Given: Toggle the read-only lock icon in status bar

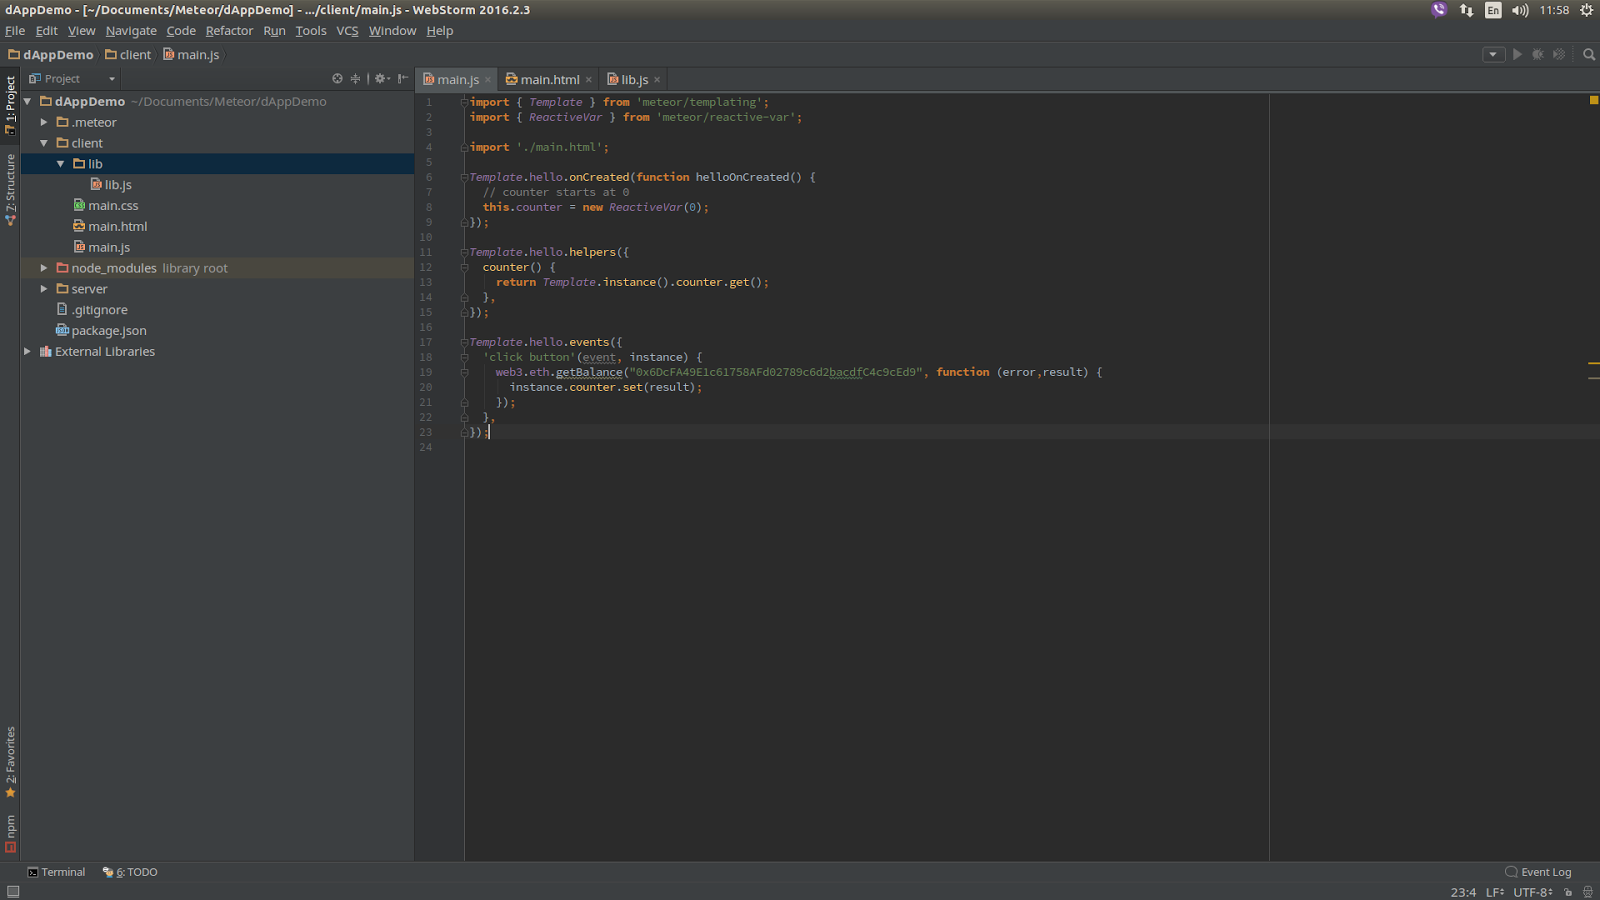Looking at the screenshot, I should [x=1568, y=892].
